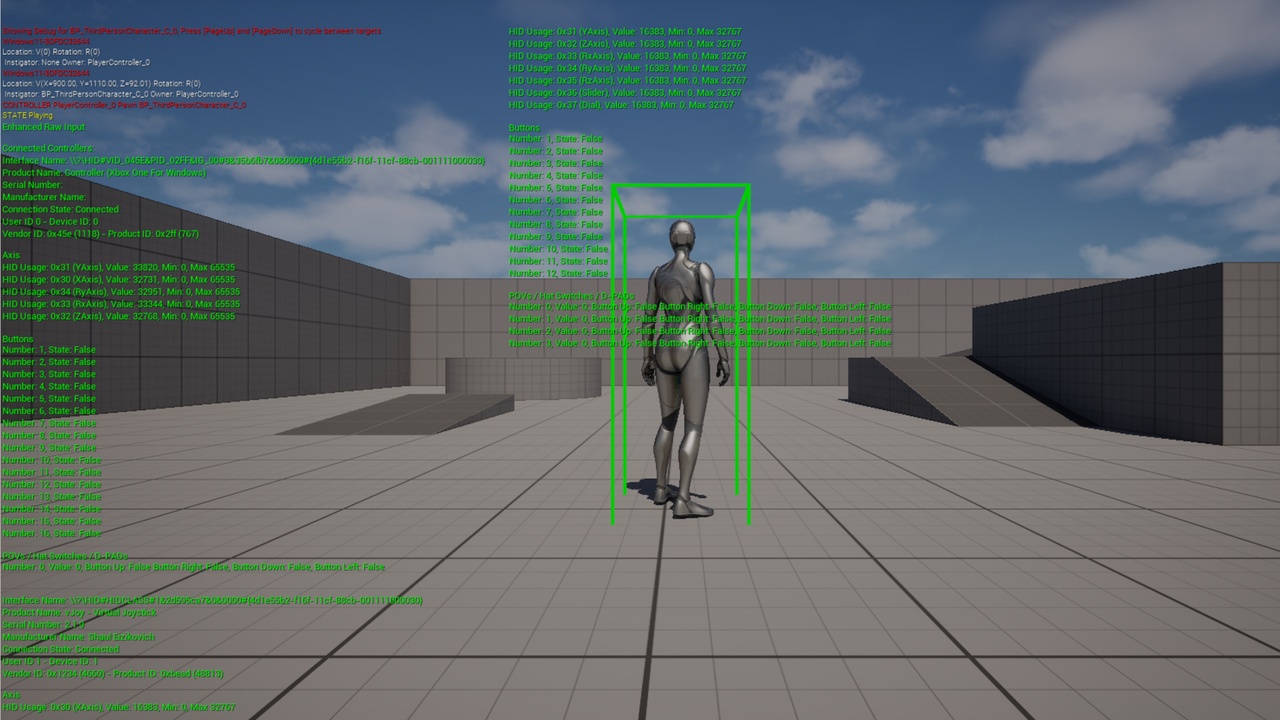Click "Product Name: Controller (Xbox One For Windows)"
Screen dimensions: 1280x720
coord(104,172)
